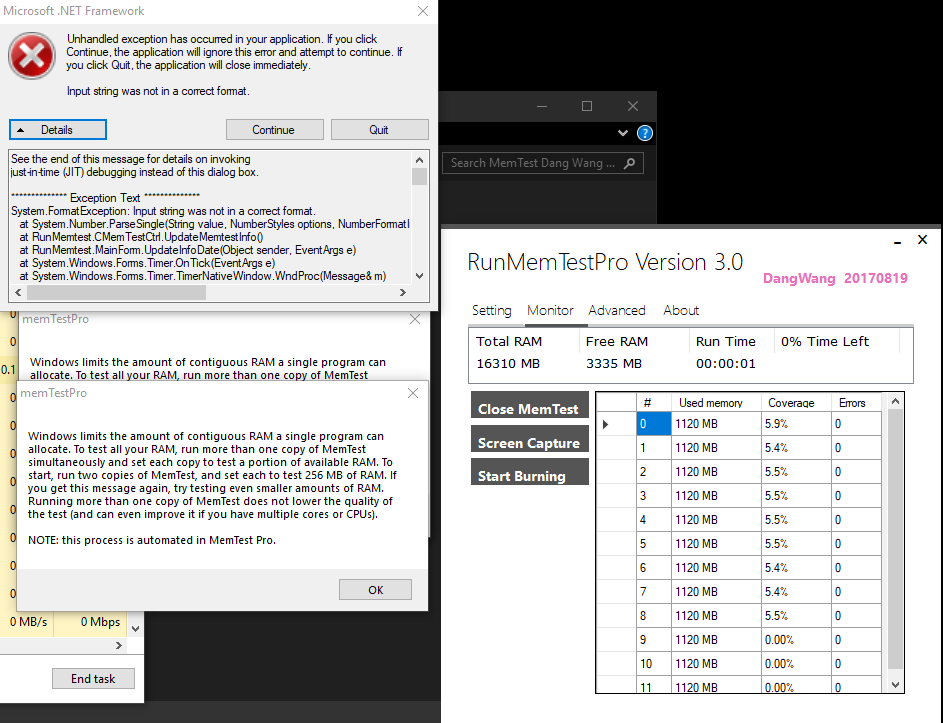Click the grid scrollbar down arrow
This screenshot has width=943, height=723.
point(895,685)
